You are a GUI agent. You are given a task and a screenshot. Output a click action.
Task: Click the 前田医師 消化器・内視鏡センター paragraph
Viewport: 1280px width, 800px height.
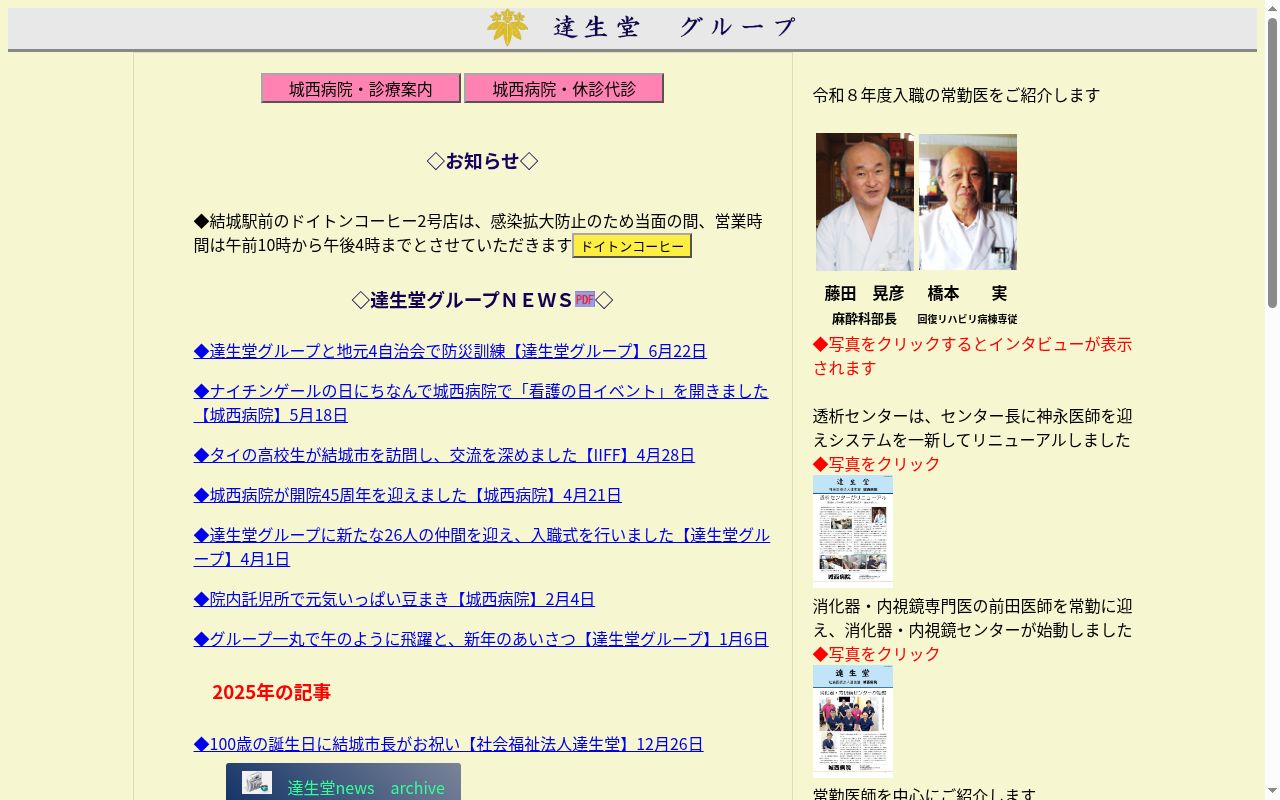pos(972,618)
